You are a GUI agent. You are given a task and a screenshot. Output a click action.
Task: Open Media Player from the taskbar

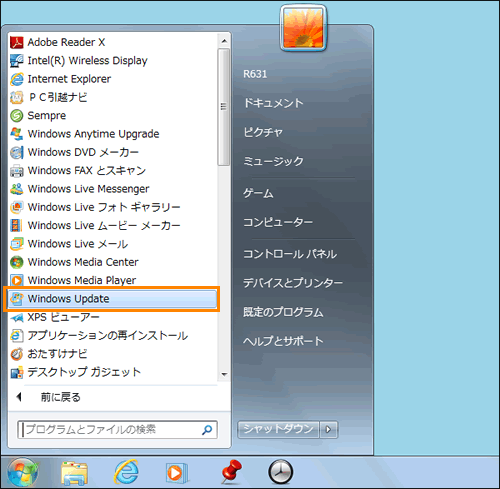pyautogui.click(x=177, y=473)
